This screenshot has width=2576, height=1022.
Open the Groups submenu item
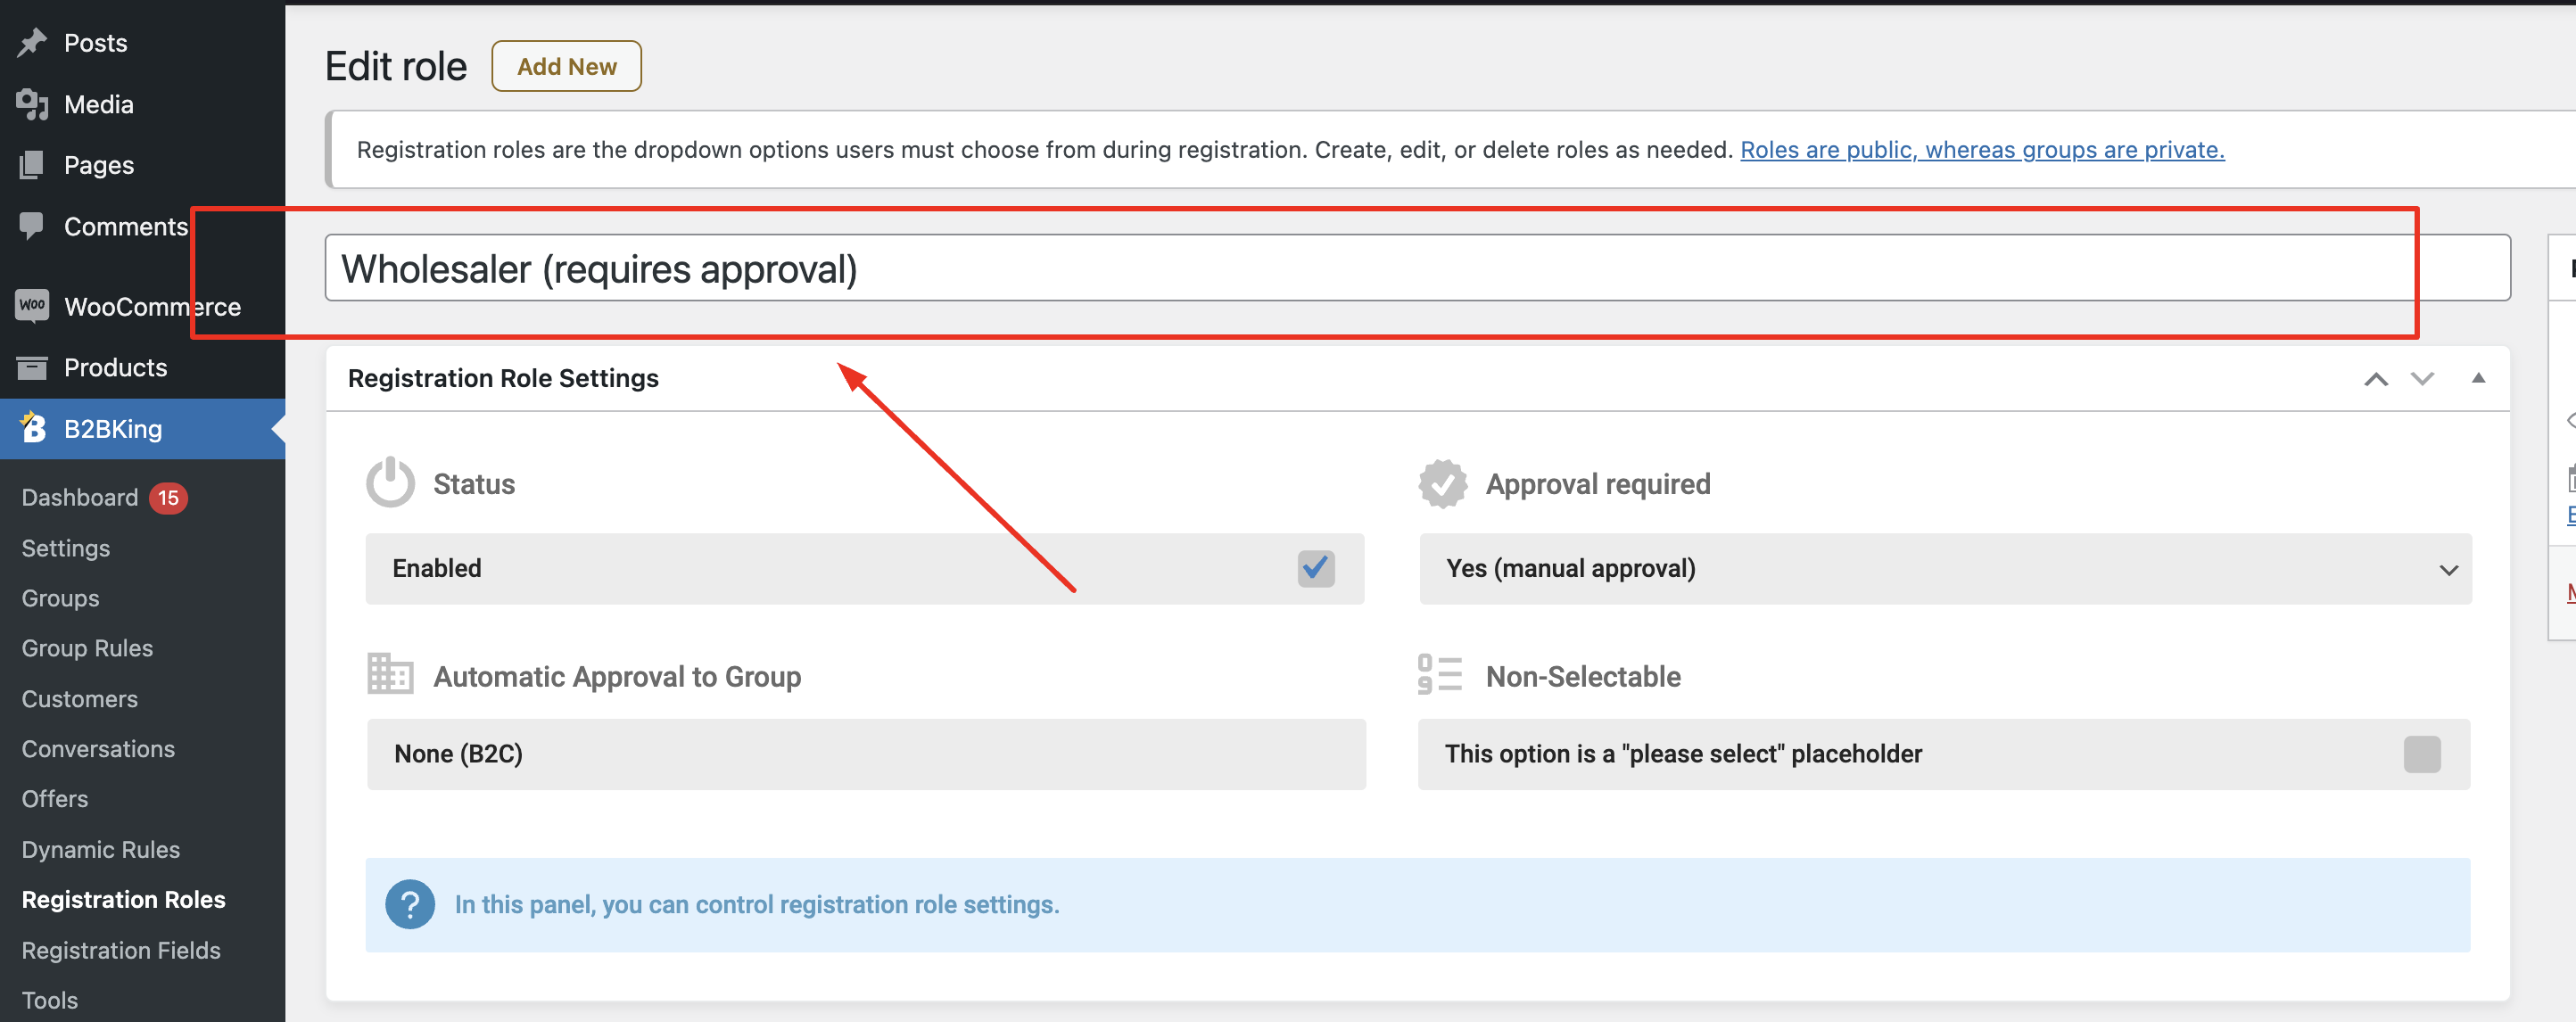(60, 598)
